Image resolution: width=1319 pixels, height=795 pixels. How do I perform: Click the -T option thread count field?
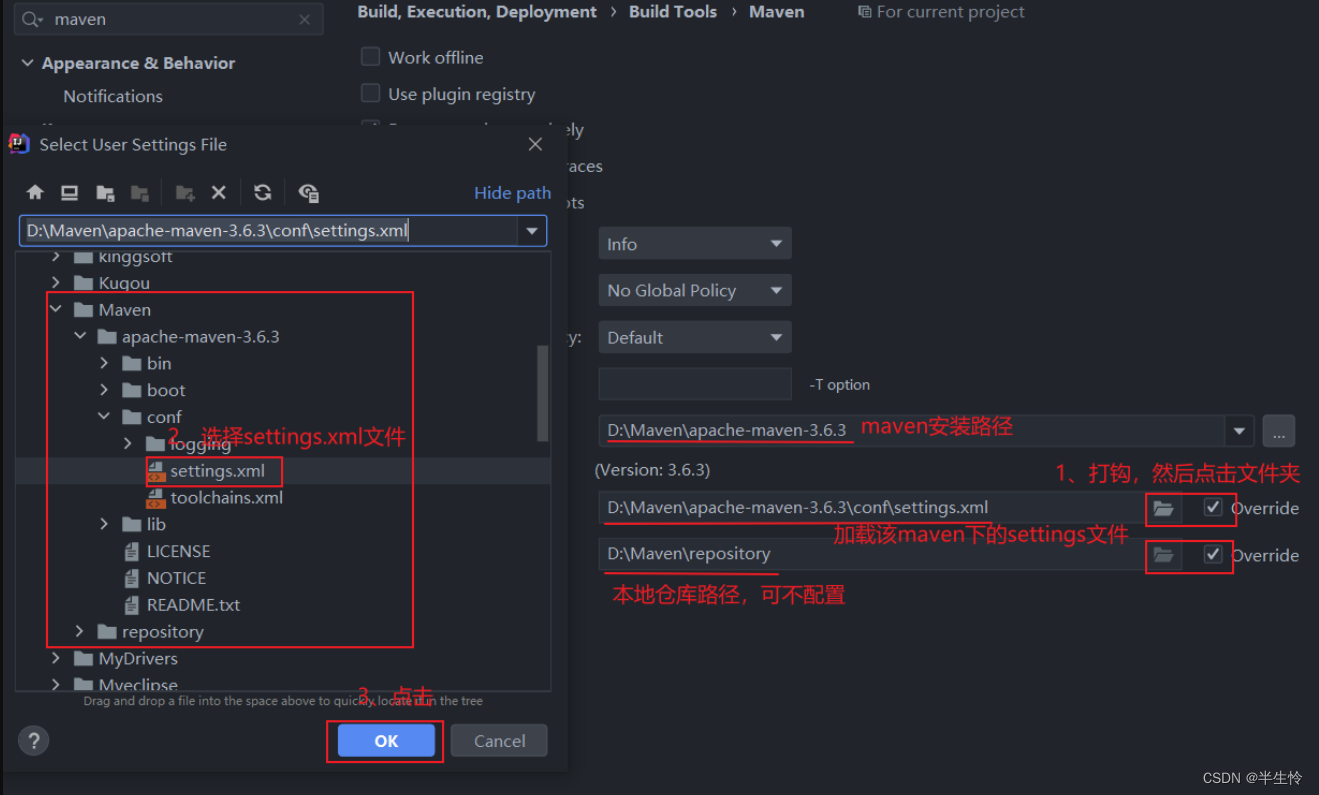[695, 384]
